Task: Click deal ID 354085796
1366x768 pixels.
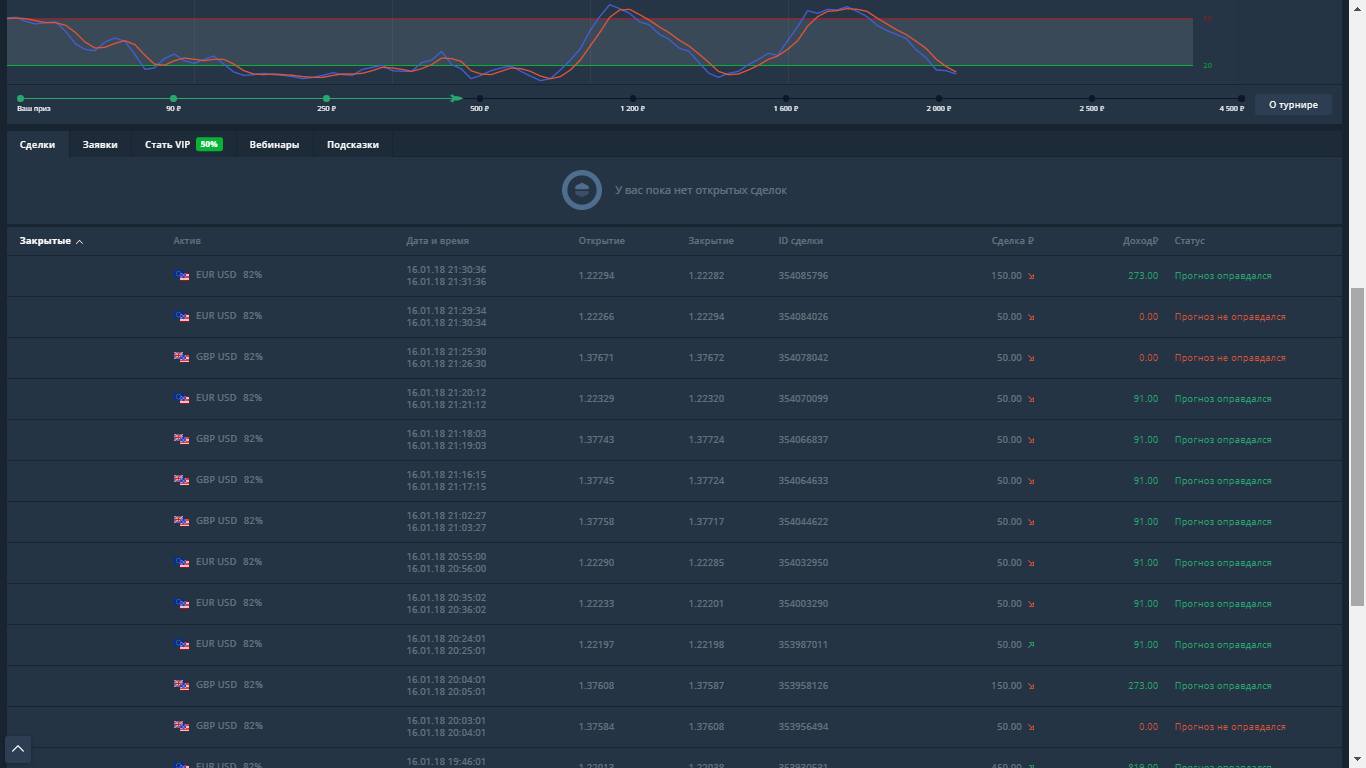Action: (803, 276)
